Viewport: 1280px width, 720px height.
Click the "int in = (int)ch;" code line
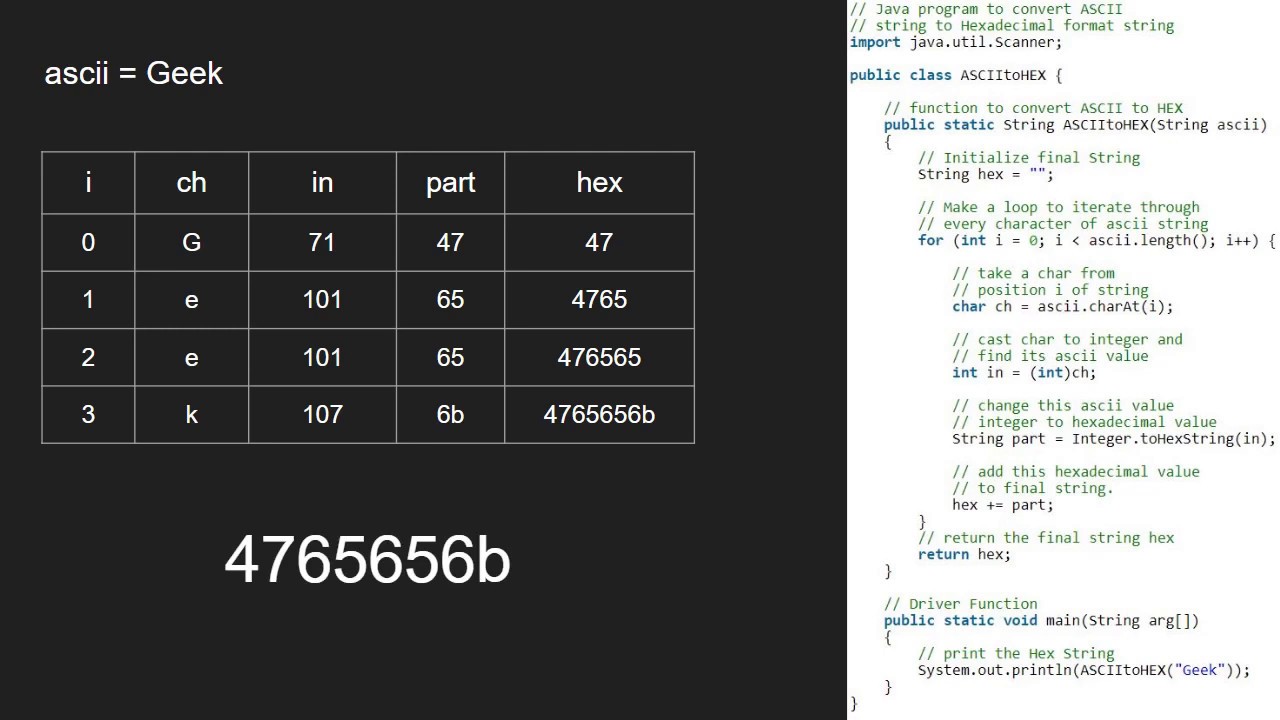1024,372
